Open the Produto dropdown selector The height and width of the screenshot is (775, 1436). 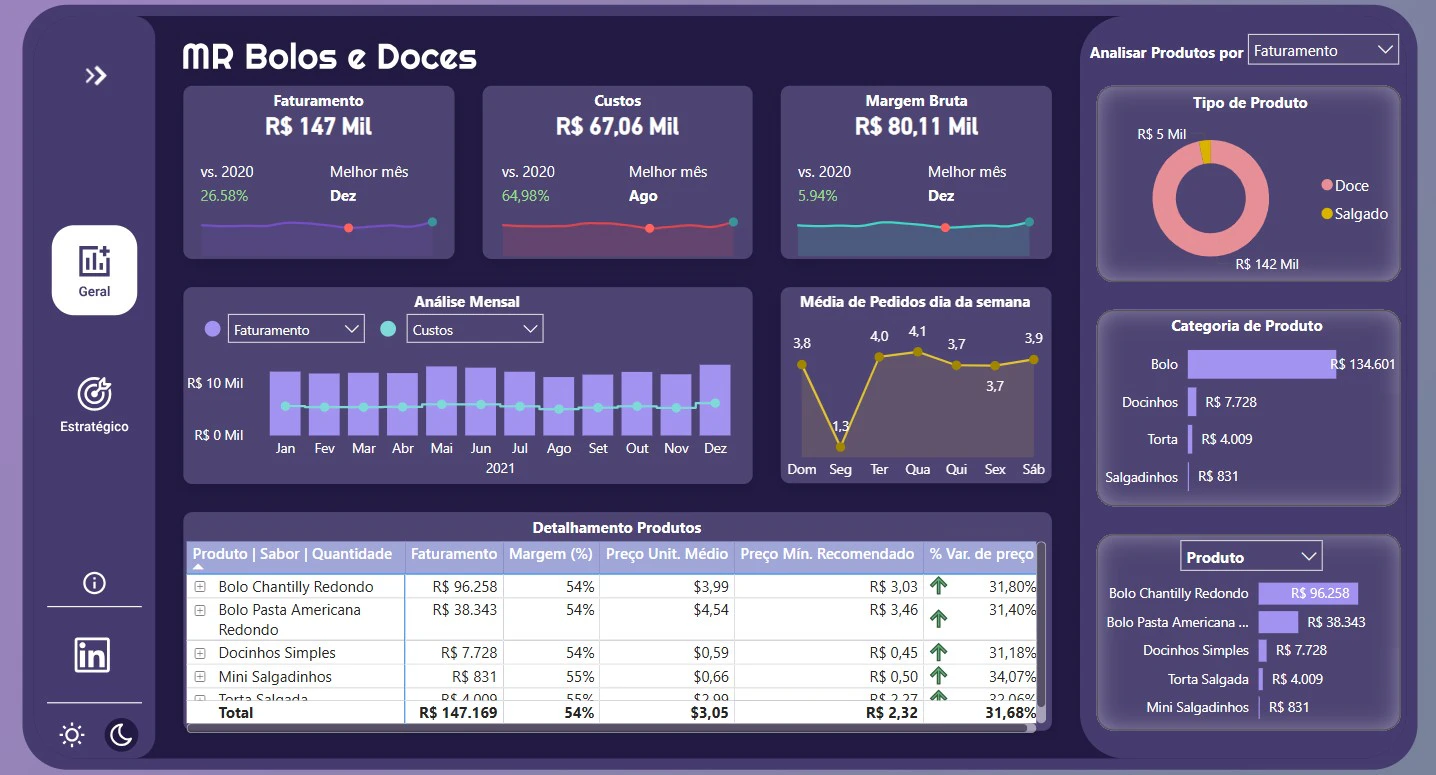[1251, 556]
